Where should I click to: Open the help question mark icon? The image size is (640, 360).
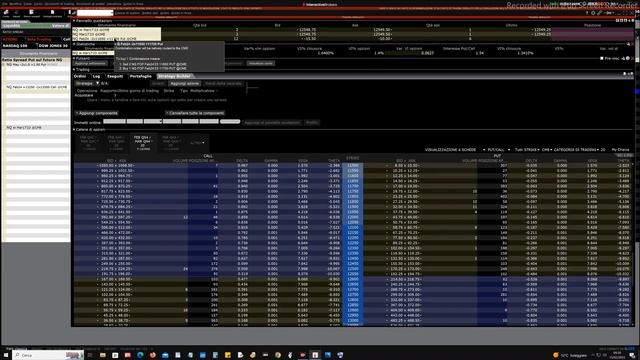(x=587, y=13)
